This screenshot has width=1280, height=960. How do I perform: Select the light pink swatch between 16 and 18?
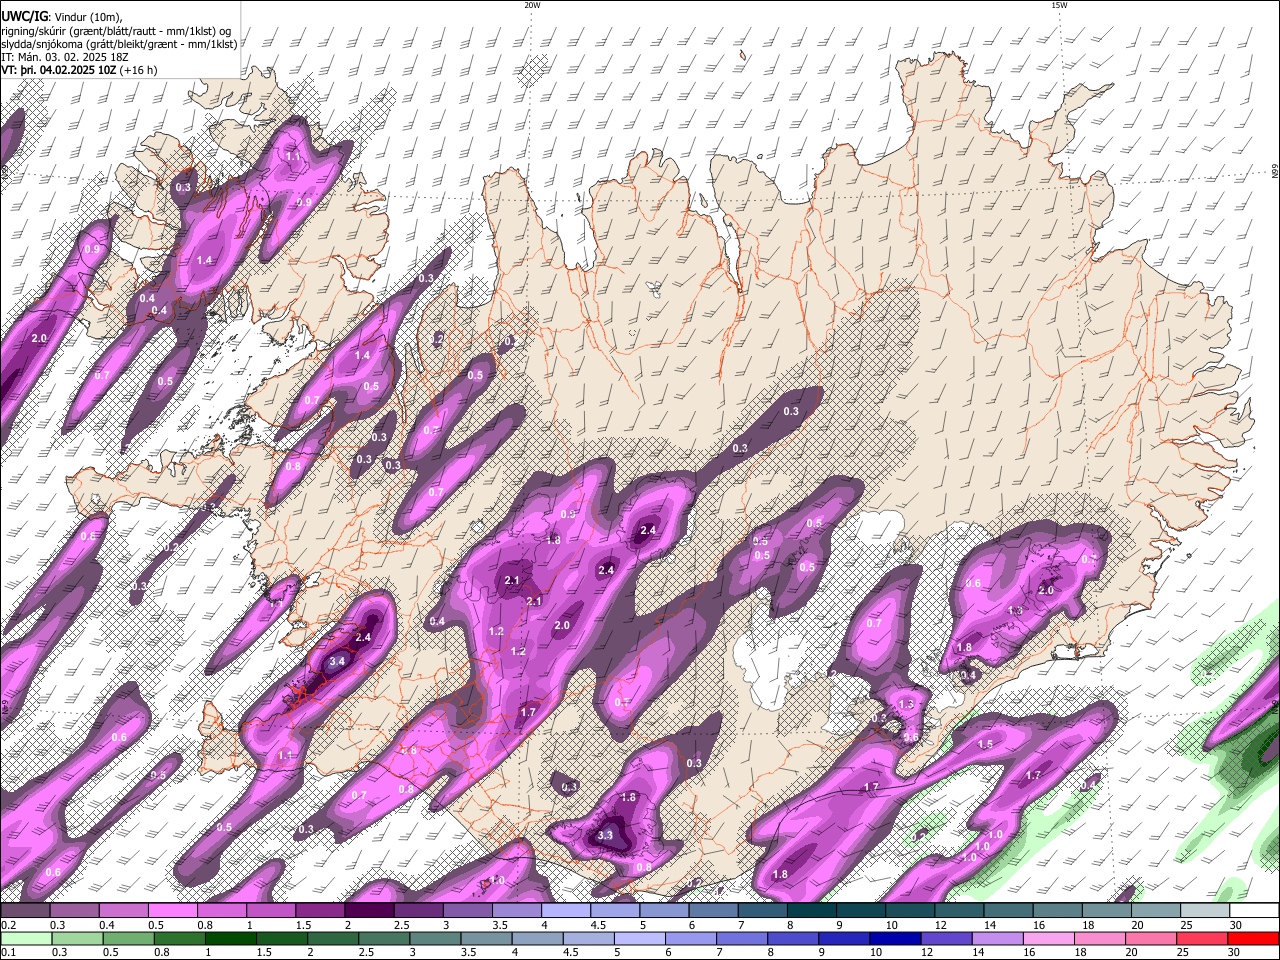(1047, 938)
